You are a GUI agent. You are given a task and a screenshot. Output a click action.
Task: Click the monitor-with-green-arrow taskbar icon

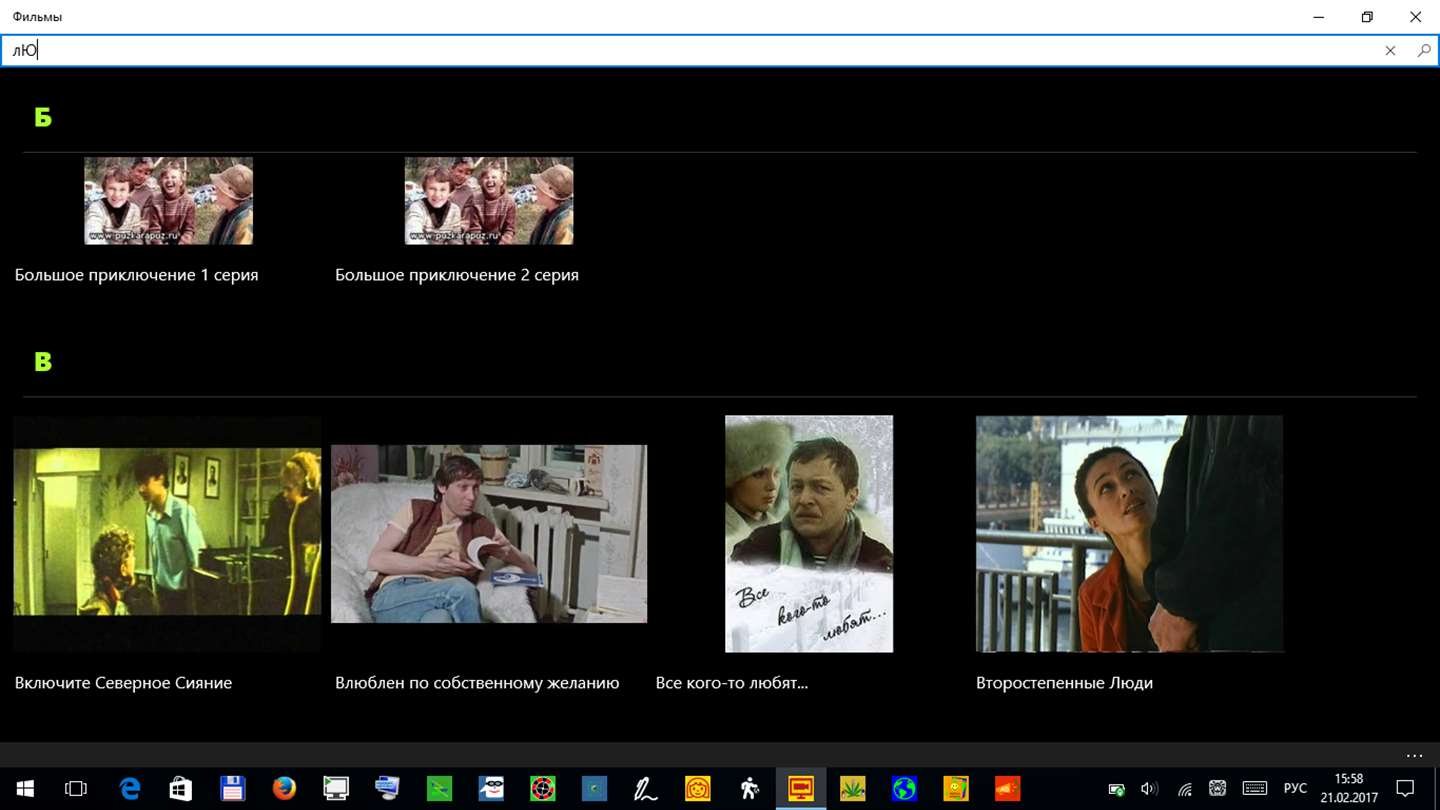pyautogui.click(x=336, y=789)
